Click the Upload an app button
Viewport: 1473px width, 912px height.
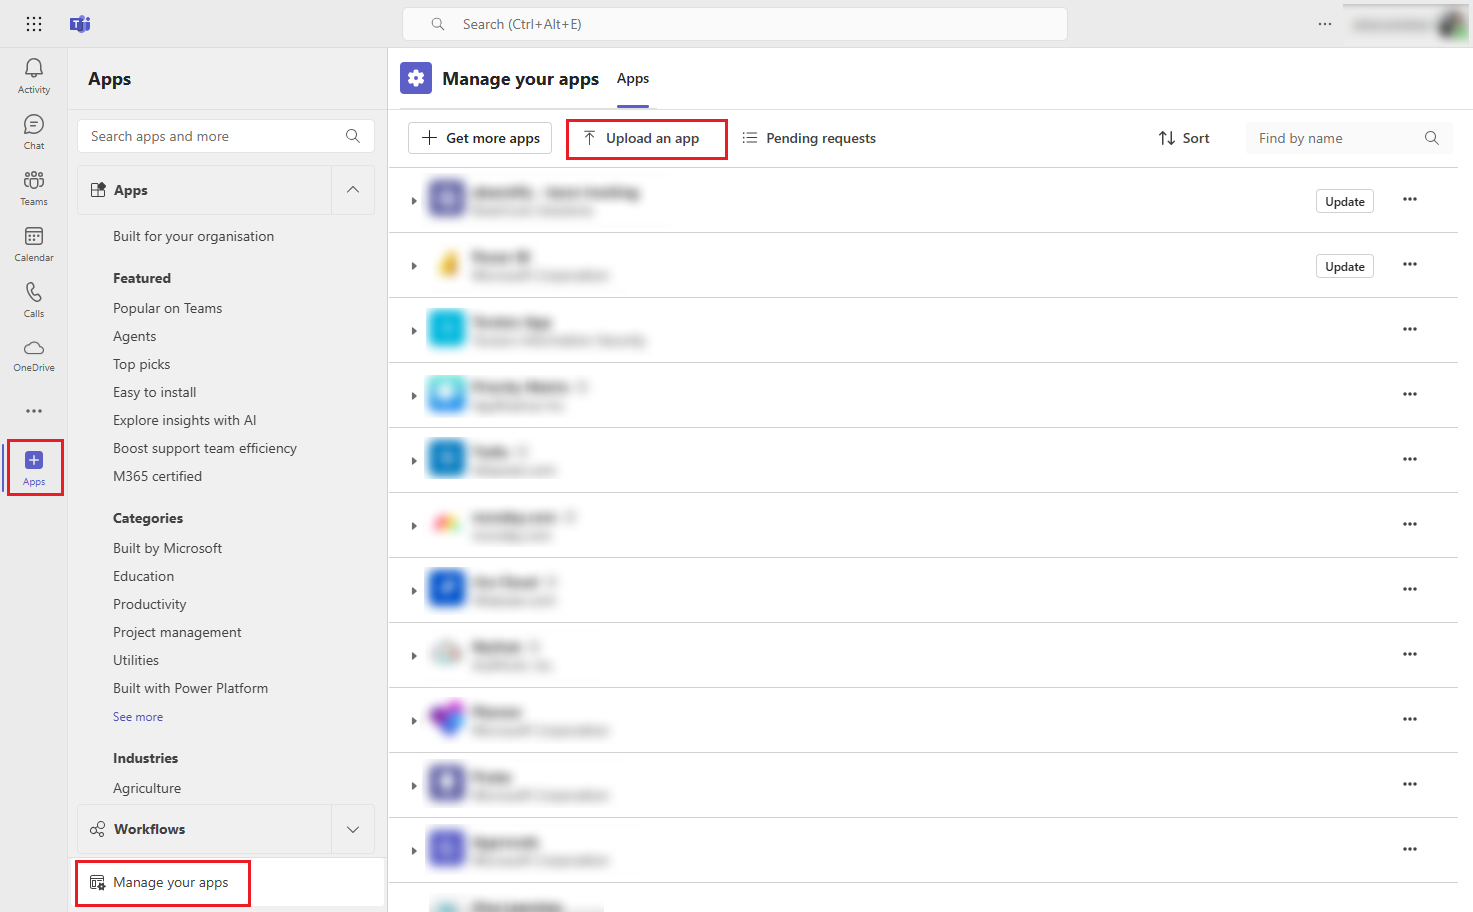tap(646, 138)
